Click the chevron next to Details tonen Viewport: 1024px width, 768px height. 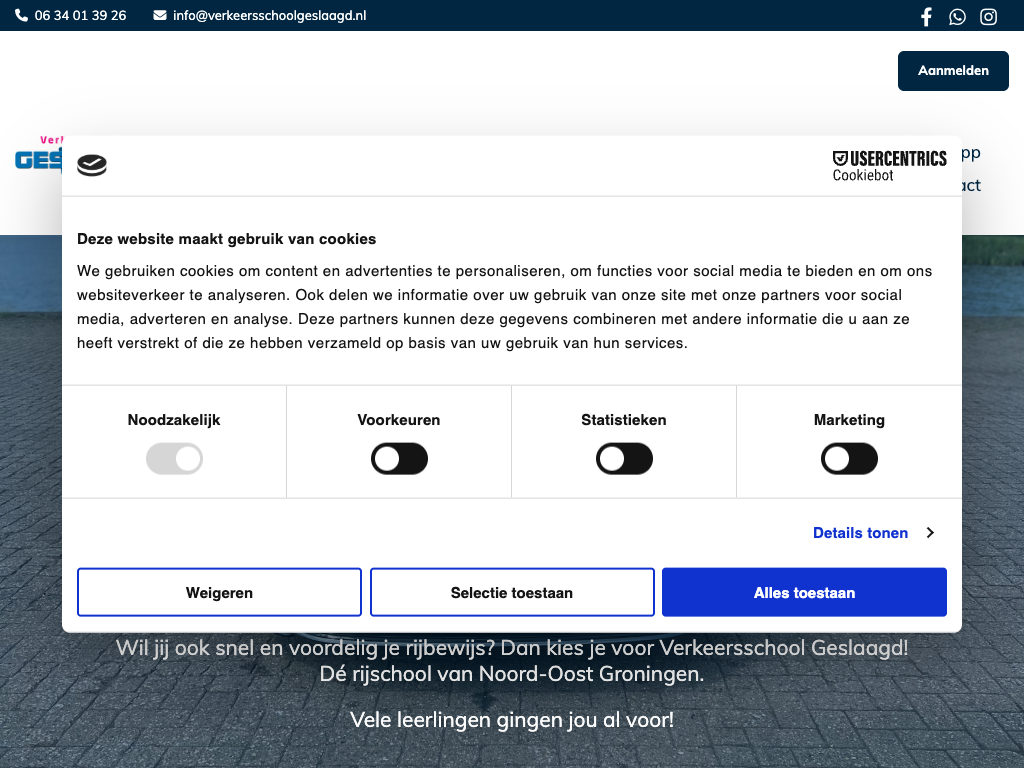pyautogui.click(x=930, y=533)
